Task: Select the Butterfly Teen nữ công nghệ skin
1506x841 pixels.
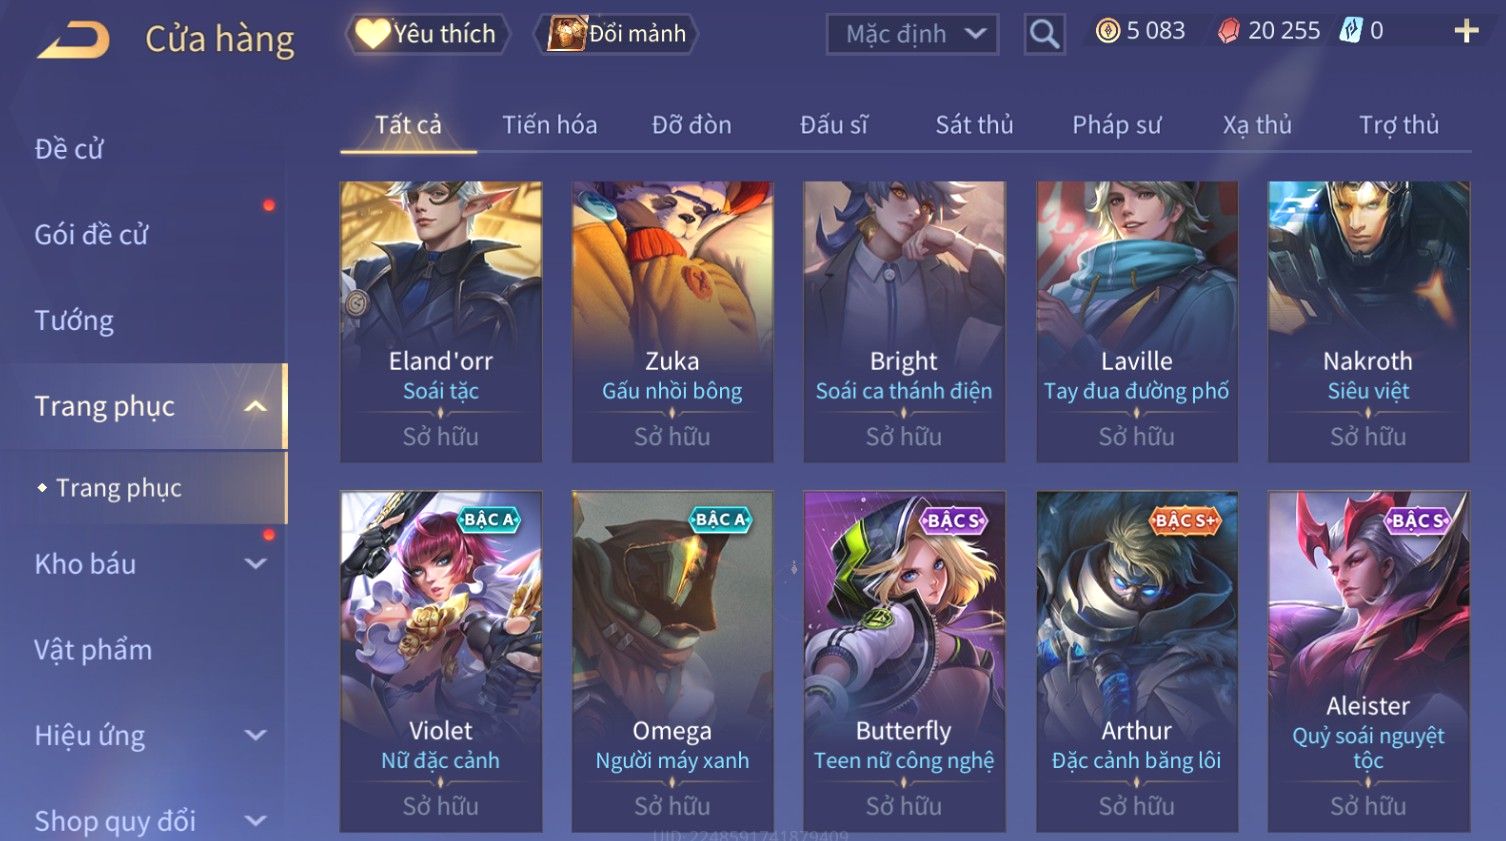Action: tap(904, 661)
